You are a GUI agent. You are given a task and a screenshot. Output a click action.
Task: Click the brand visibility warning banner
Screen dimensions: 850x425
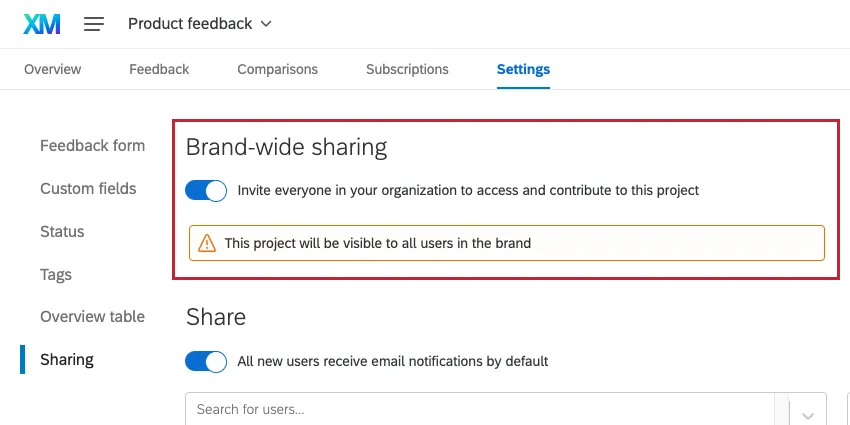pyautogui.click(x=507, y=243)
